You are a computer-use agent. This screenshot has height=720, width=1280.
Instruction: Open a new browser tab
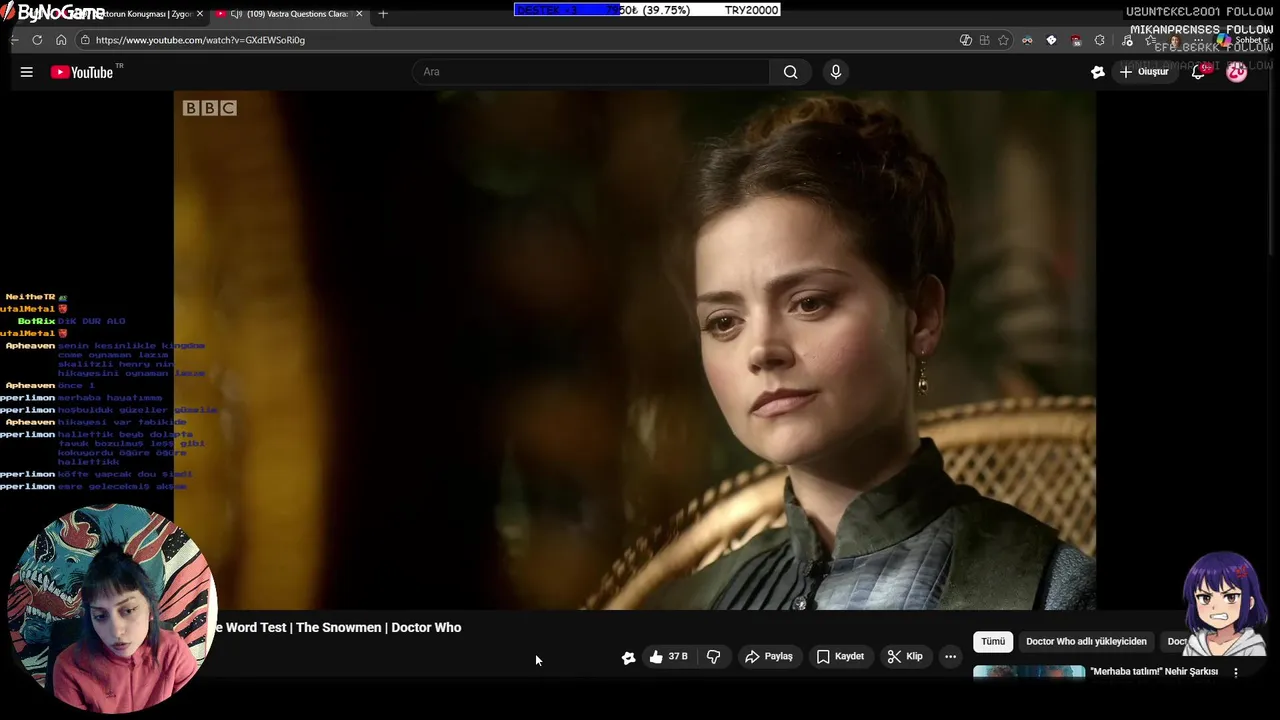pos(383,14)
